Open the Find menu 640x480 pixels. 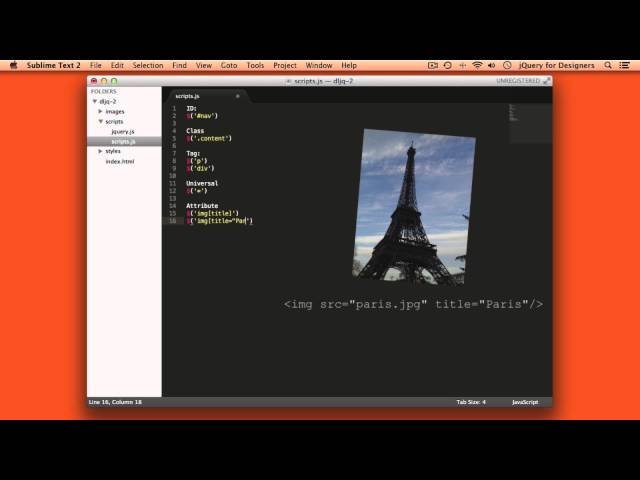click(x=179, y=65)
